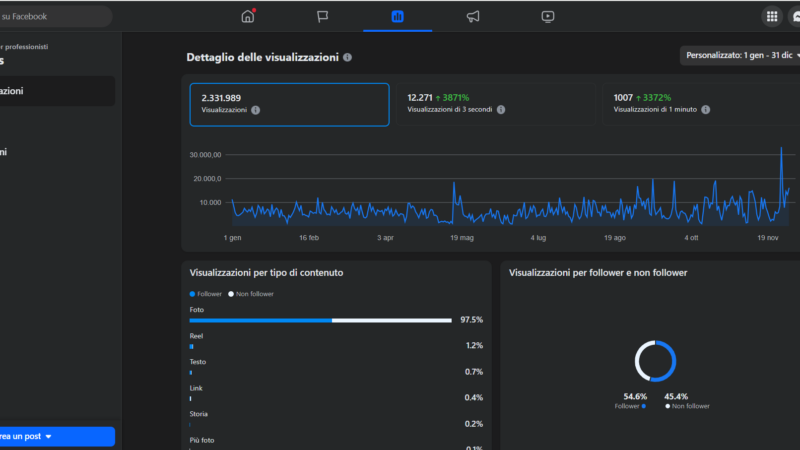800x450 pixels.
Task: Select the 2.331.989 Visualizzazioni metric card
Action: pos(289,104)
